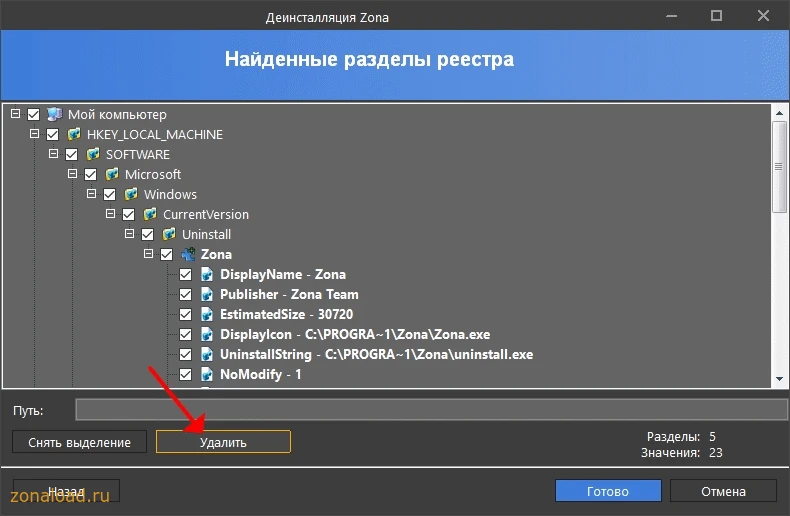Select the Publisher - Zona Team row text
This screenshot has width=790, height=516.
[x=289, y=294]
